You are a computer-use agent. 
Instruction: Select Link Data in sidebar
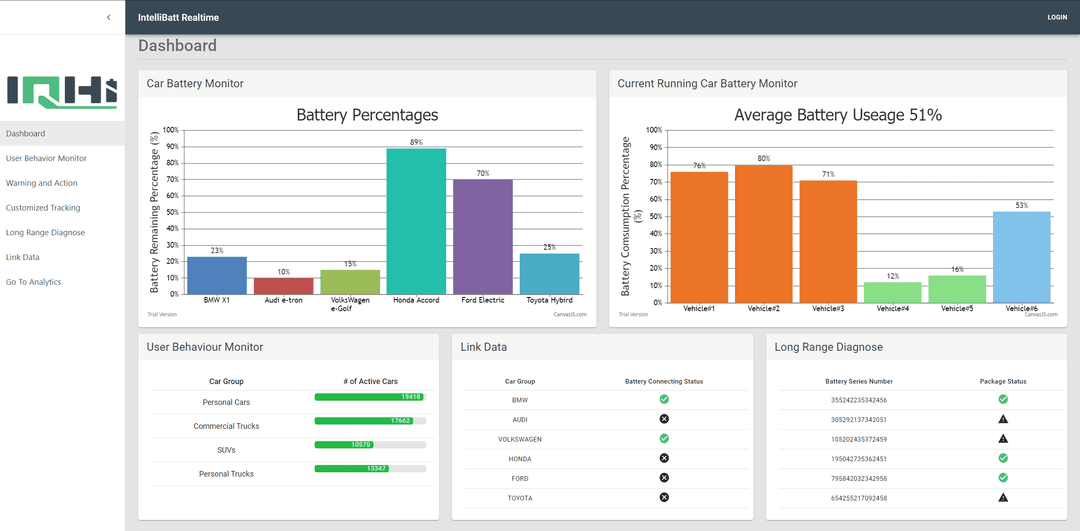pos(62,257)
